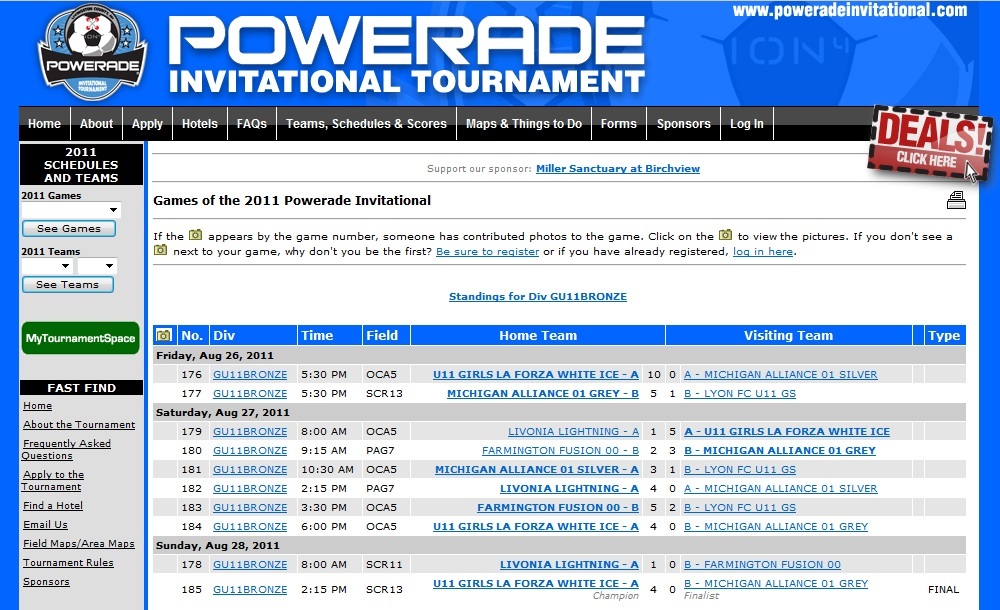Open the Miller Sanctuary at Birchview sponsor link

coord(618,168)
